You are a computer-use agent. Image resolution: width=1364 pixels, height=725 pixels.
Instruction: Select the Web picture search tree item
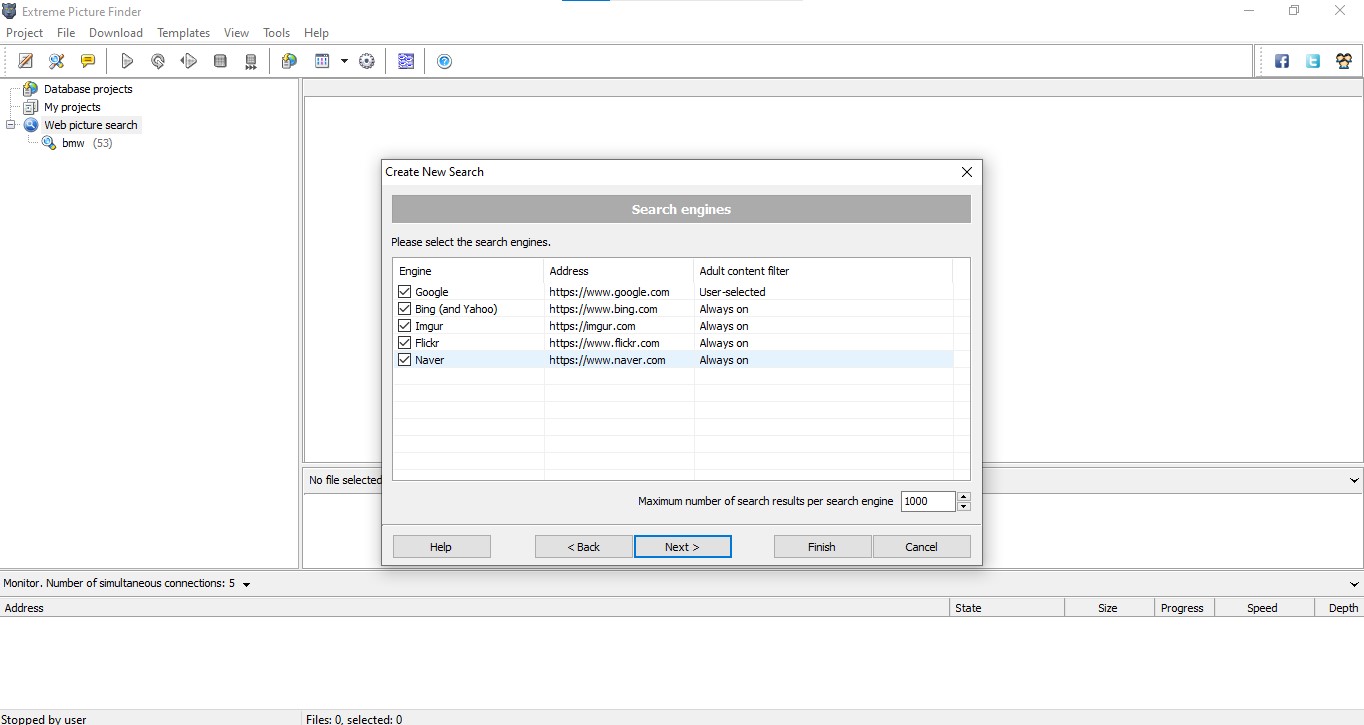pos(91,125)
